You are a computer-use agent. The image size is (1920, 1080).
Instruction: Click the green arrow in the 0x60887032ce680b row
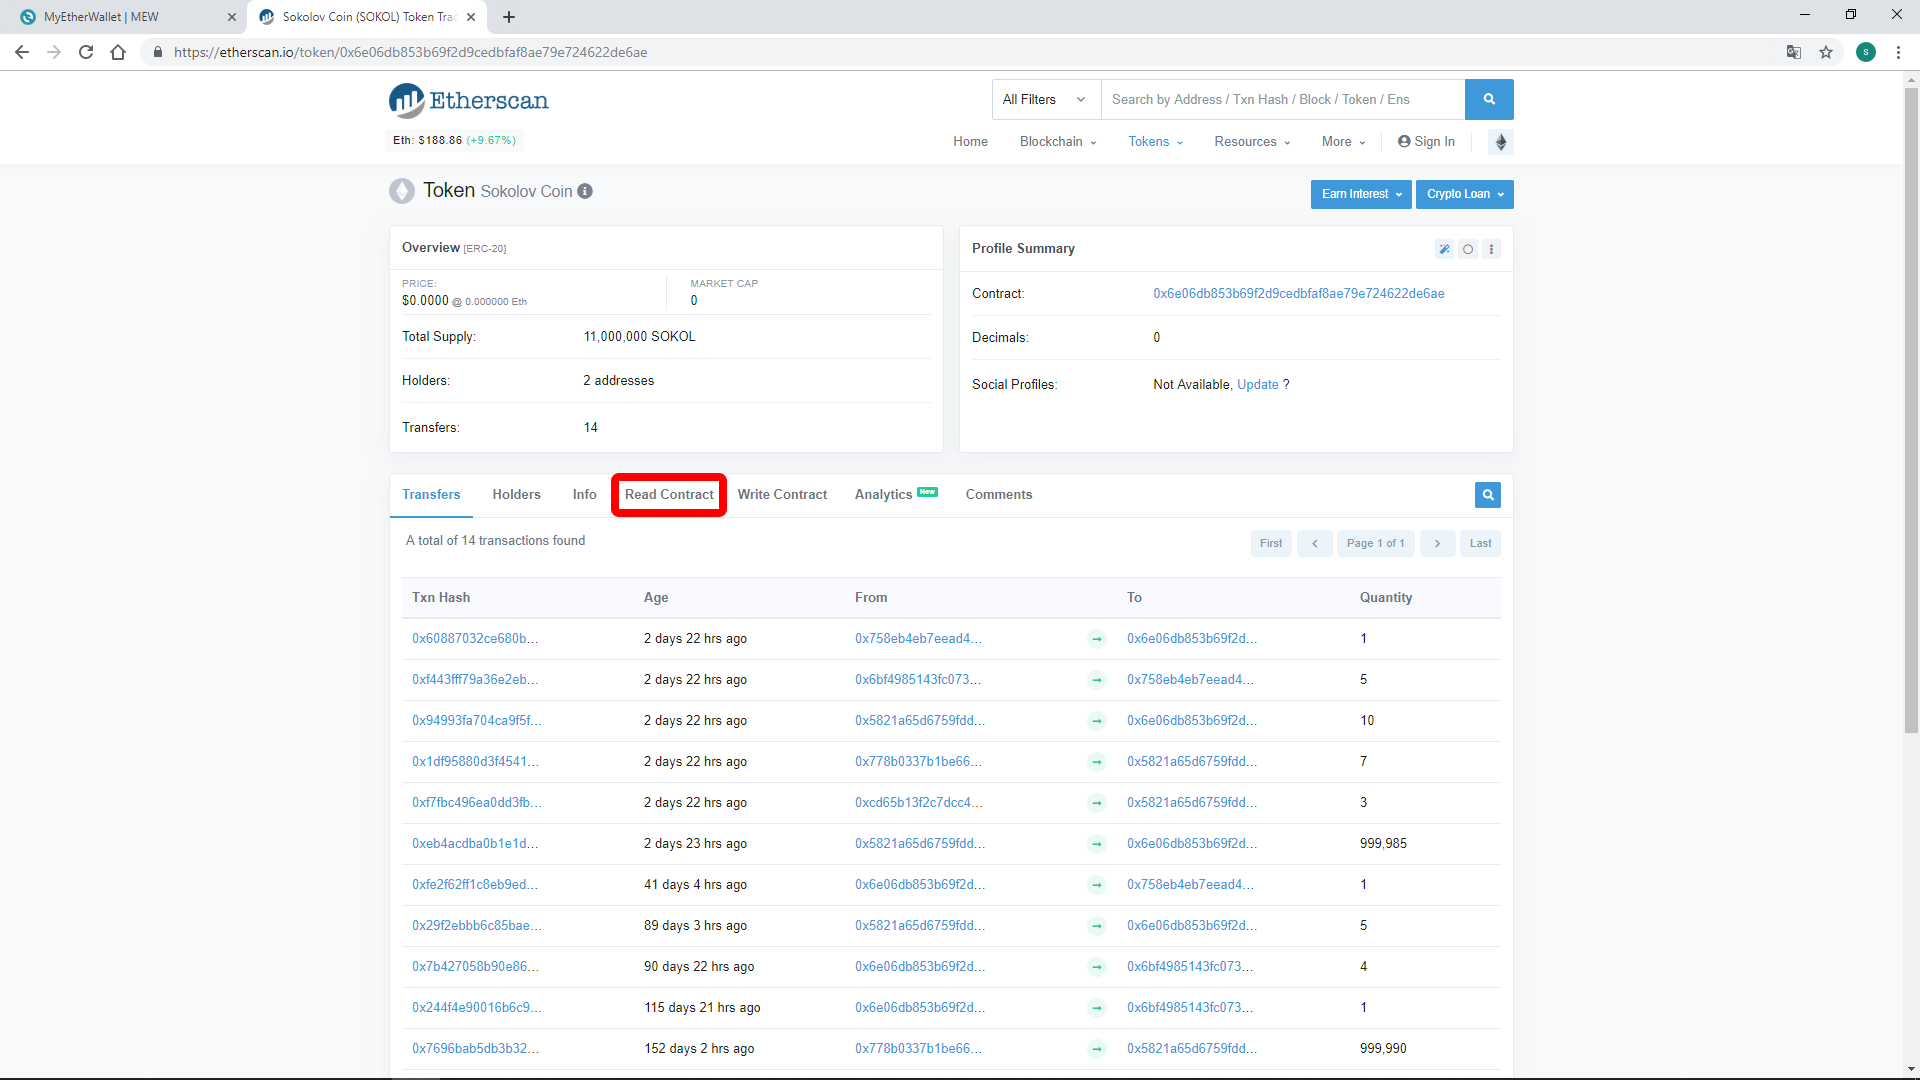pos(1097,639)
